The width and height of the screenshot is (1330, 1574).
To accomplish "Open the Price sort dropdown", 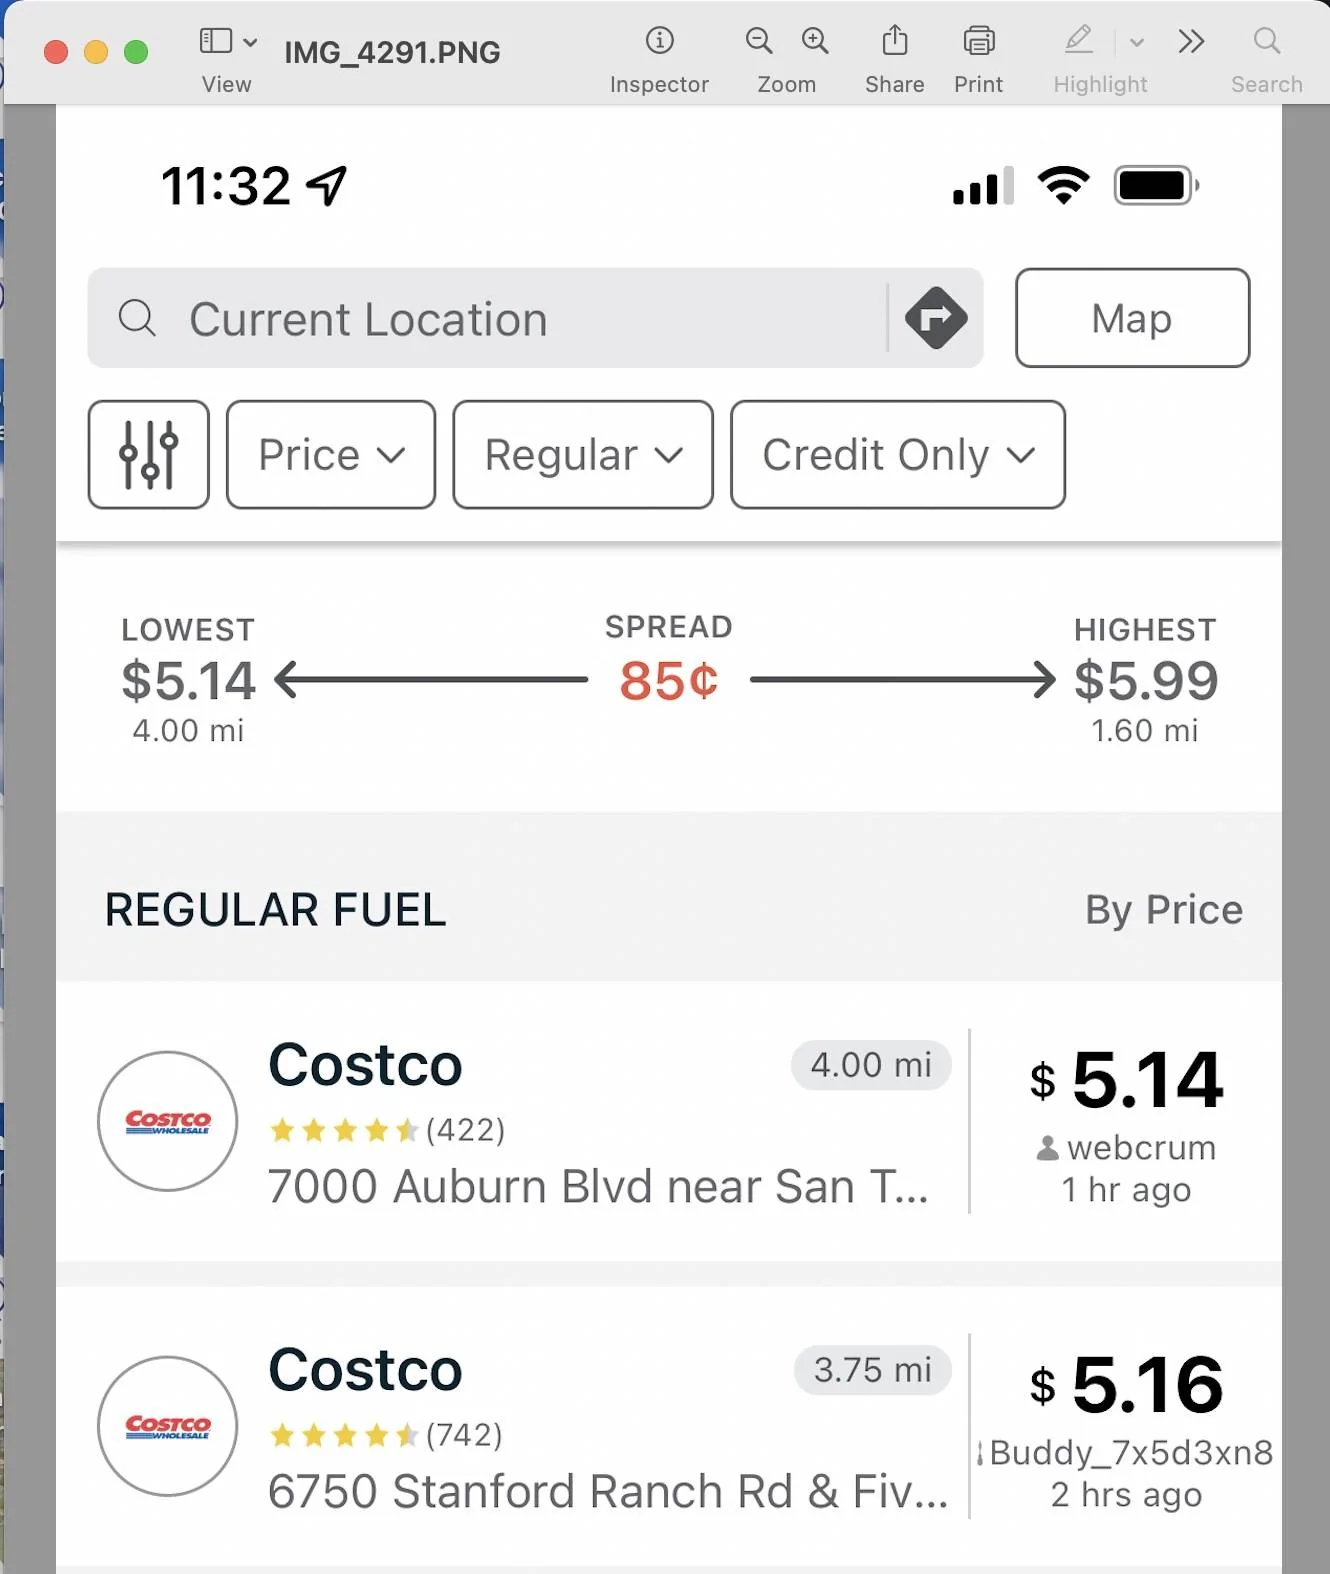I will point(331,455).
